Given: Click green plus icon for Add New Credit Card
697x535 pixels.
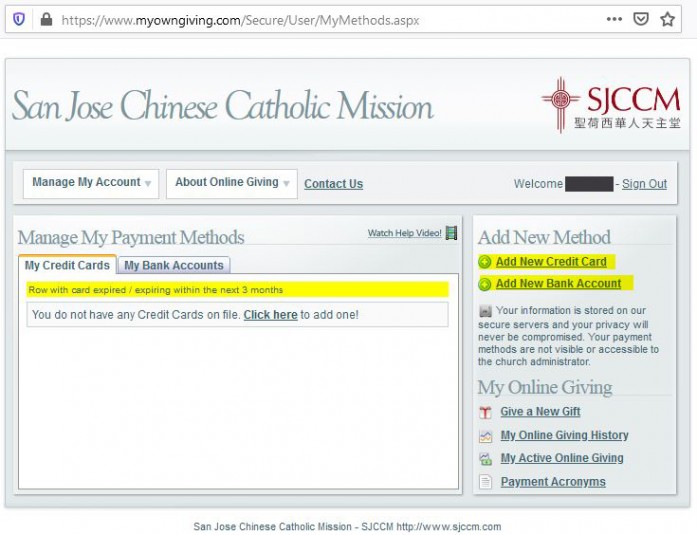Looking at the screenshot, I should pos(485,262).
